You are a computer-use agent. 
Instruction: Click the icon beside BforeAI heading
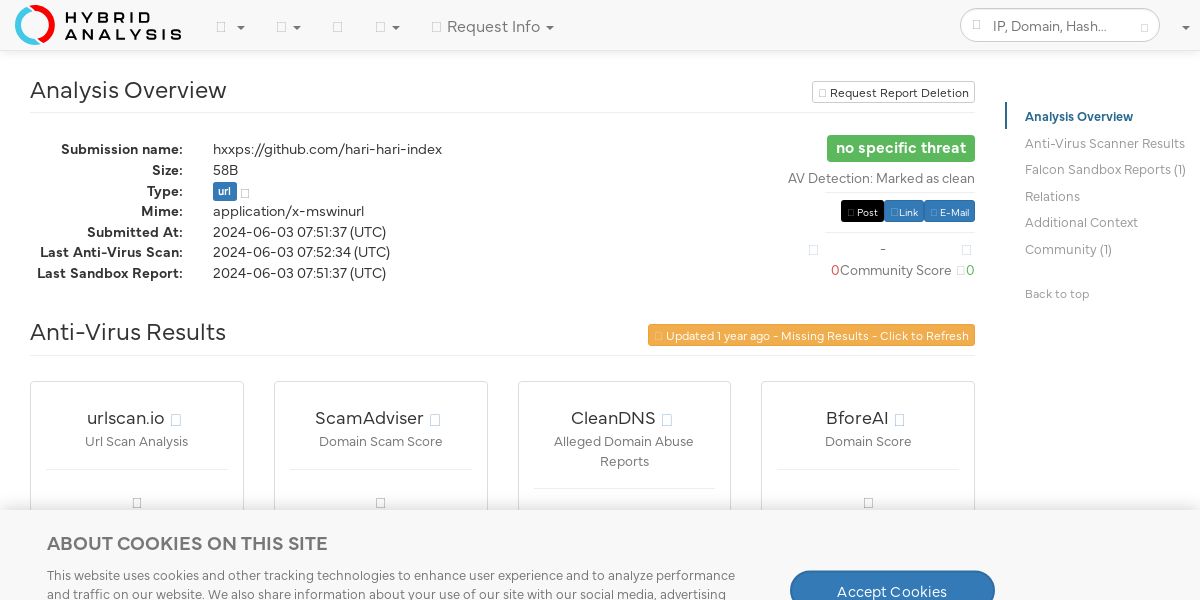pos(899,420)
